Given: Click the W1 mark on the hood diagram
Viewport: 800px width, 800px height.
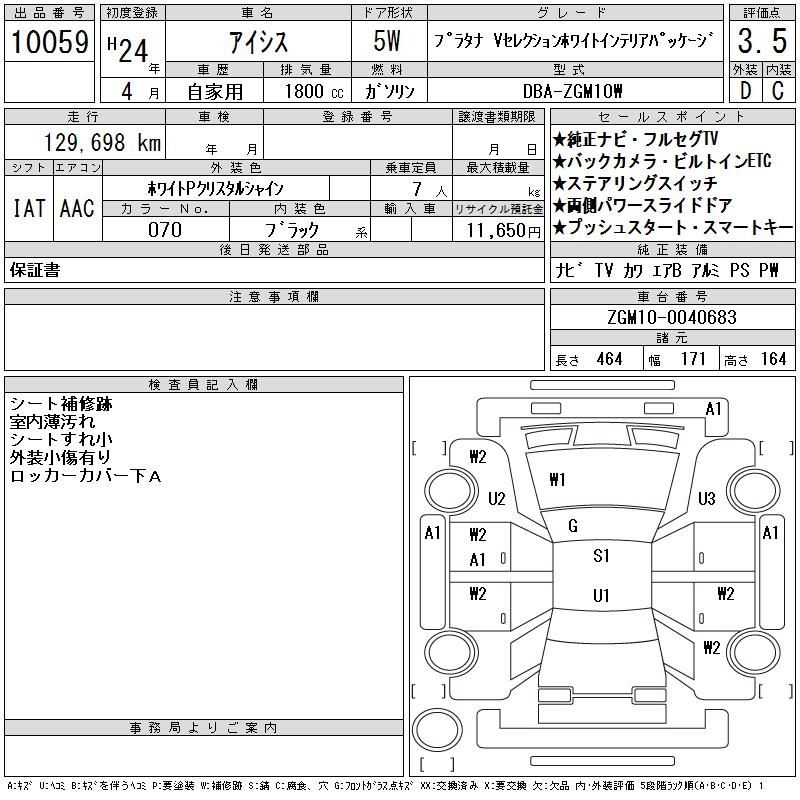Looking at the screenshot, I should coord(557,480).
